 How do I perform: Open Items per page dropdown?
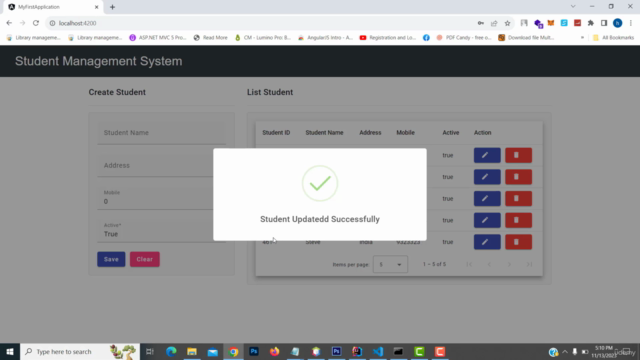pos(390,264)
